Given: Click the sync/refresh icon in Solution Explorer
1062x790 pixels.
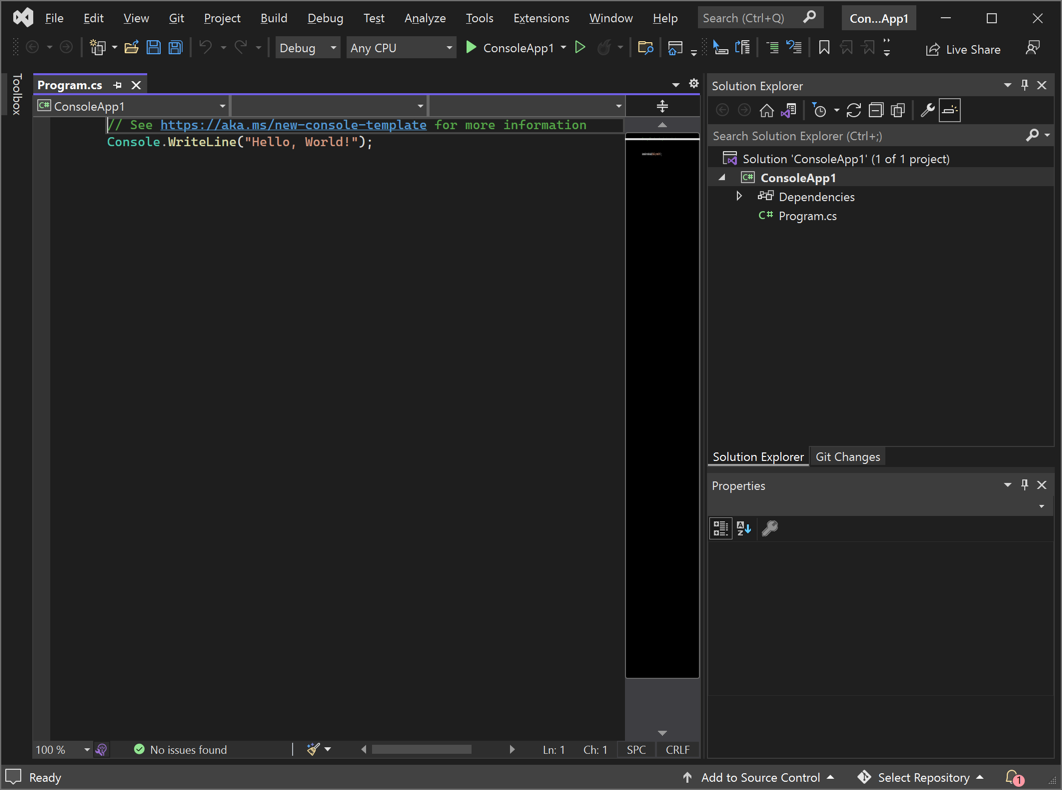Looking at the screenshot, I should (x=853, y=110).
